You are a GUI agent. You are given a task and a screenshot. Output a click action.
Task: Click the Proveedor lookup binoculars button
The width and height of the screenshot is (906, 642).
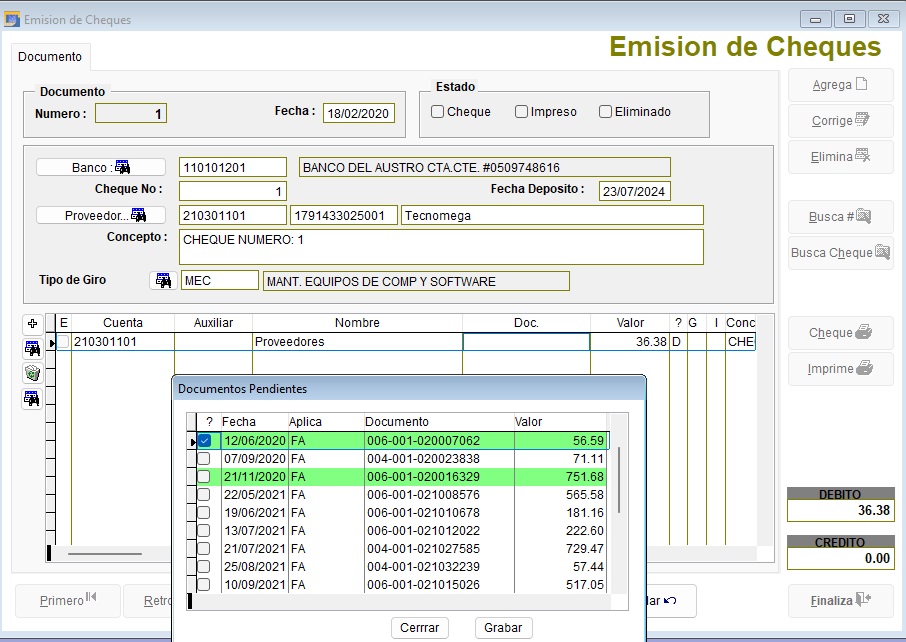pos(101,216)
